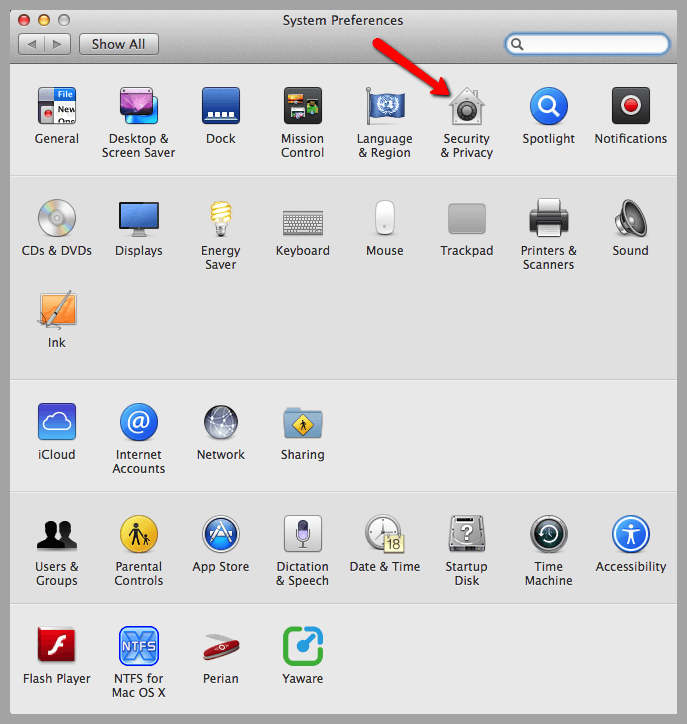Go back with the left arrow button

tap(31, 44)
